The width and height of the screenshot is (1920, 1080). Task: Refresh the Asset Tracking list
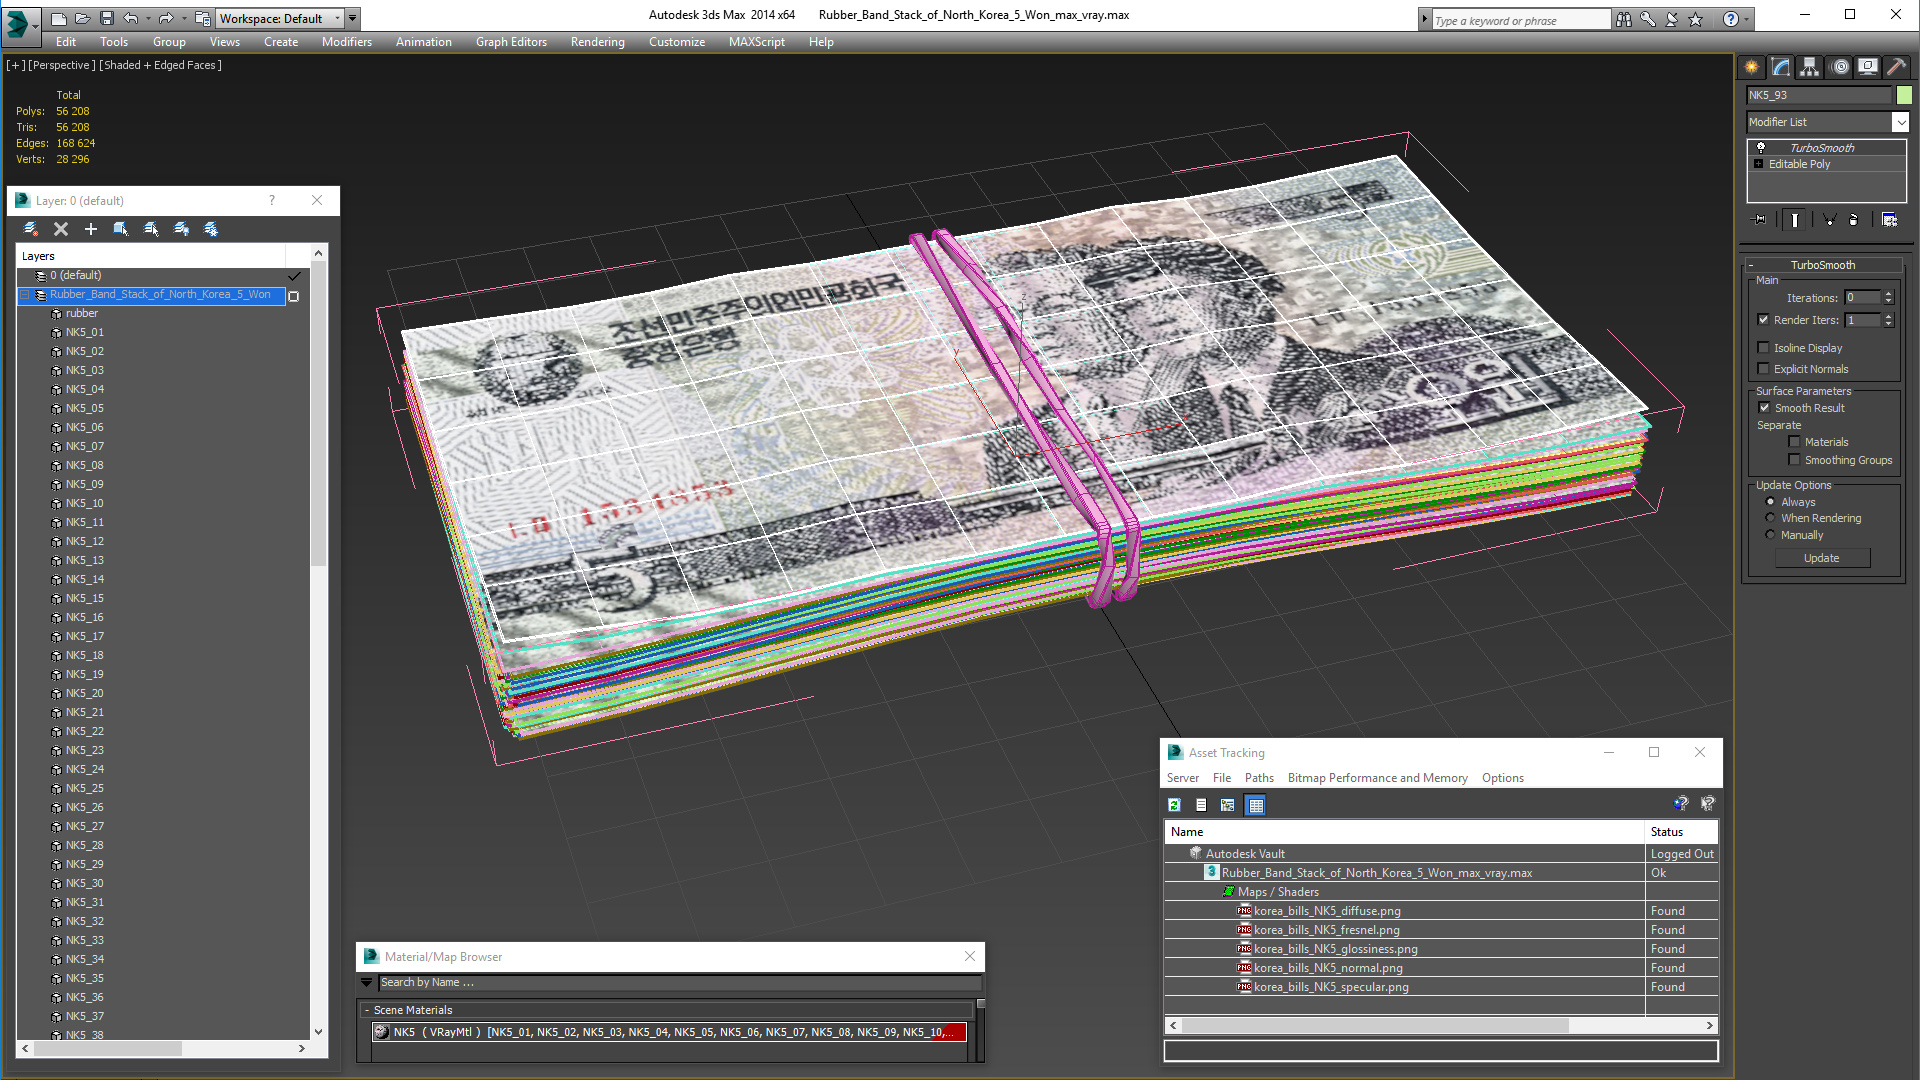[1174, 805]
